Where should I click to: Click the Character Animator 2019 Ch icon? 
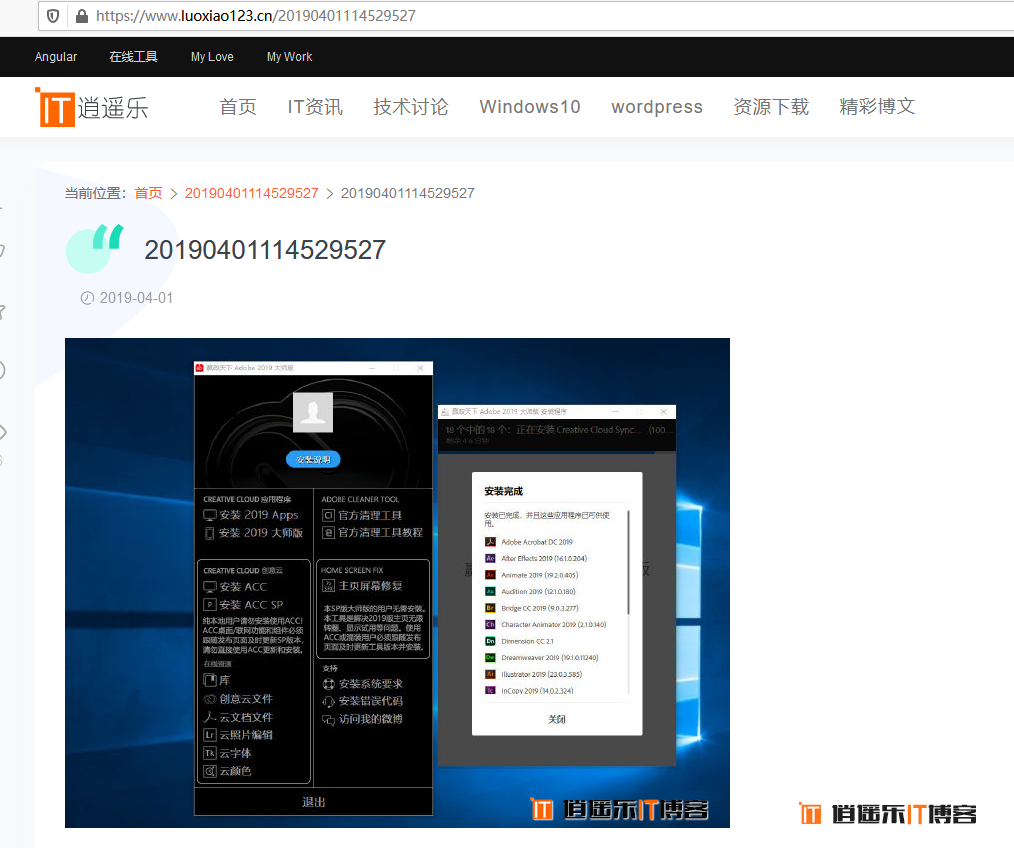490,624
